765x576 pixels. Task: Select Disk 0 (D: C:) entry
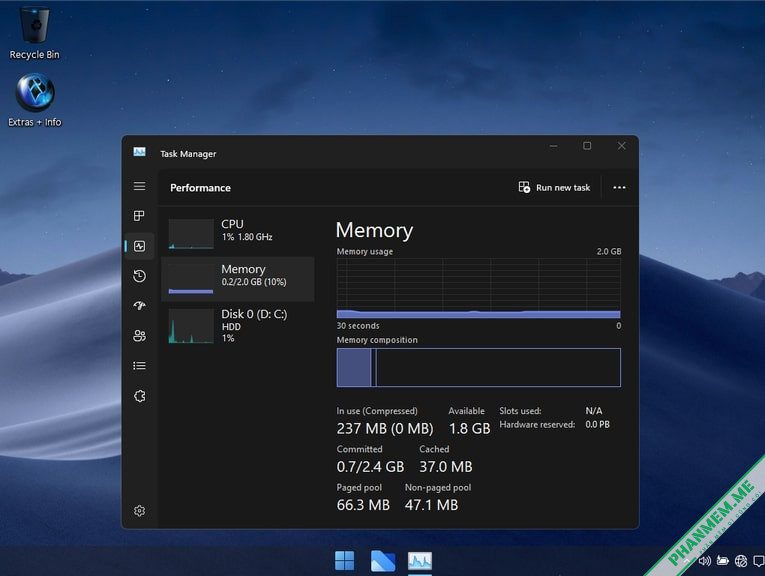coord(238,325)
